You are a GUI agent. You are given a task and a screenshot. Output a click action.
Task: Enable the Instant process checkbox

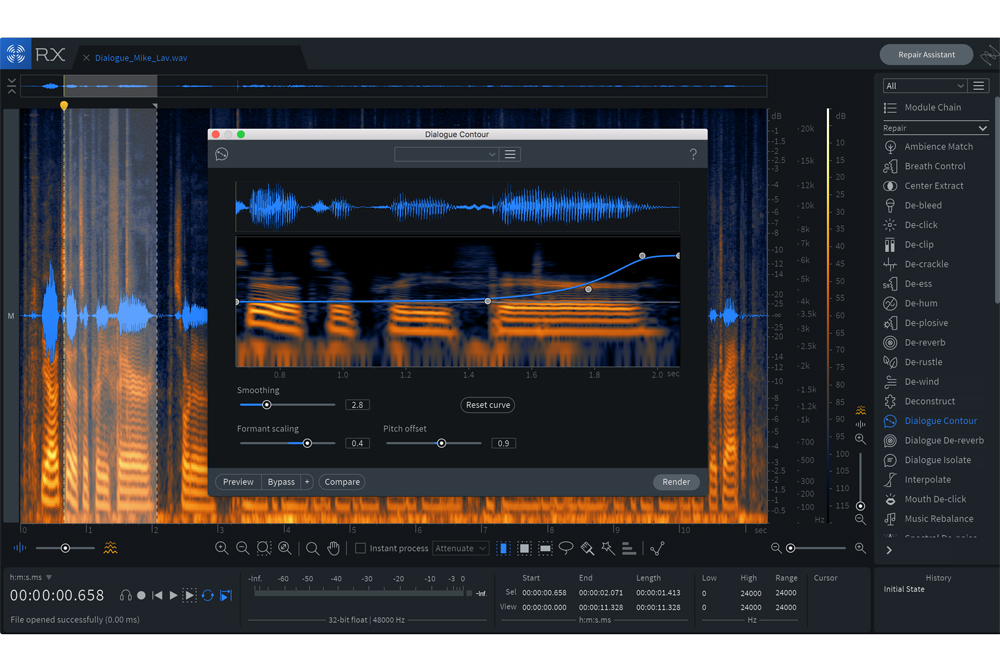360,548
